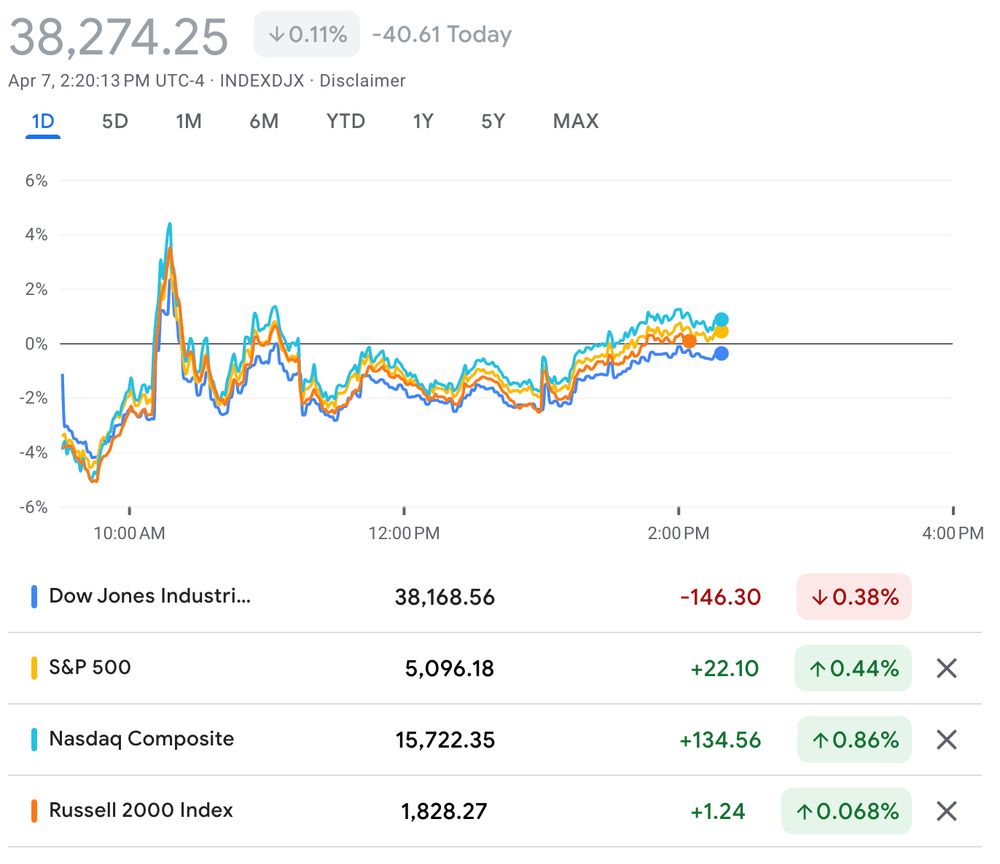
Task: Open the Nasdaq Composite index name
Action: [142, 738]
